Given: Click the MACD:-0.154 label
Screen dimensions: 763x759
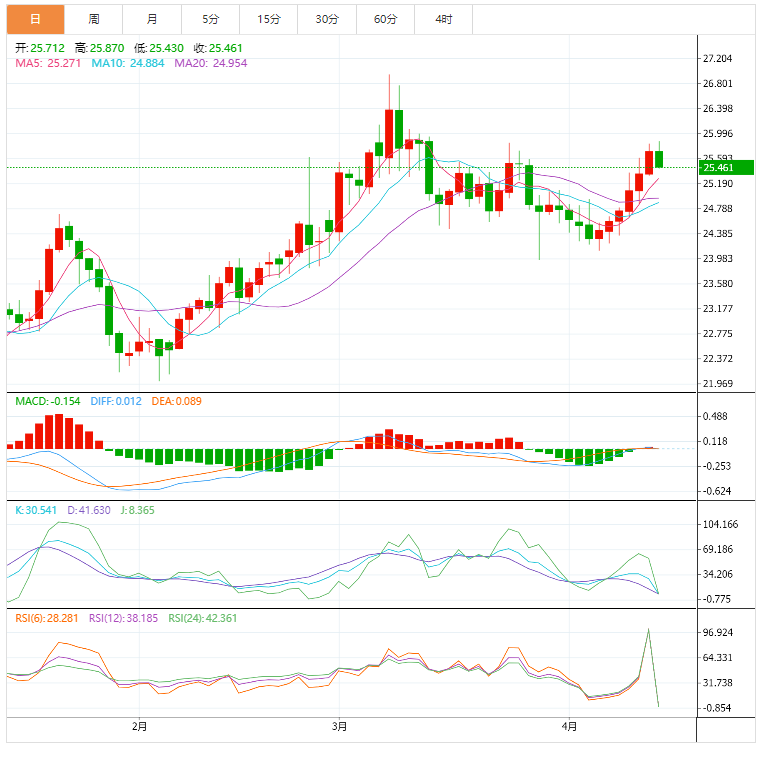Looking at the screenshot, I should click(x=48, y=401).
